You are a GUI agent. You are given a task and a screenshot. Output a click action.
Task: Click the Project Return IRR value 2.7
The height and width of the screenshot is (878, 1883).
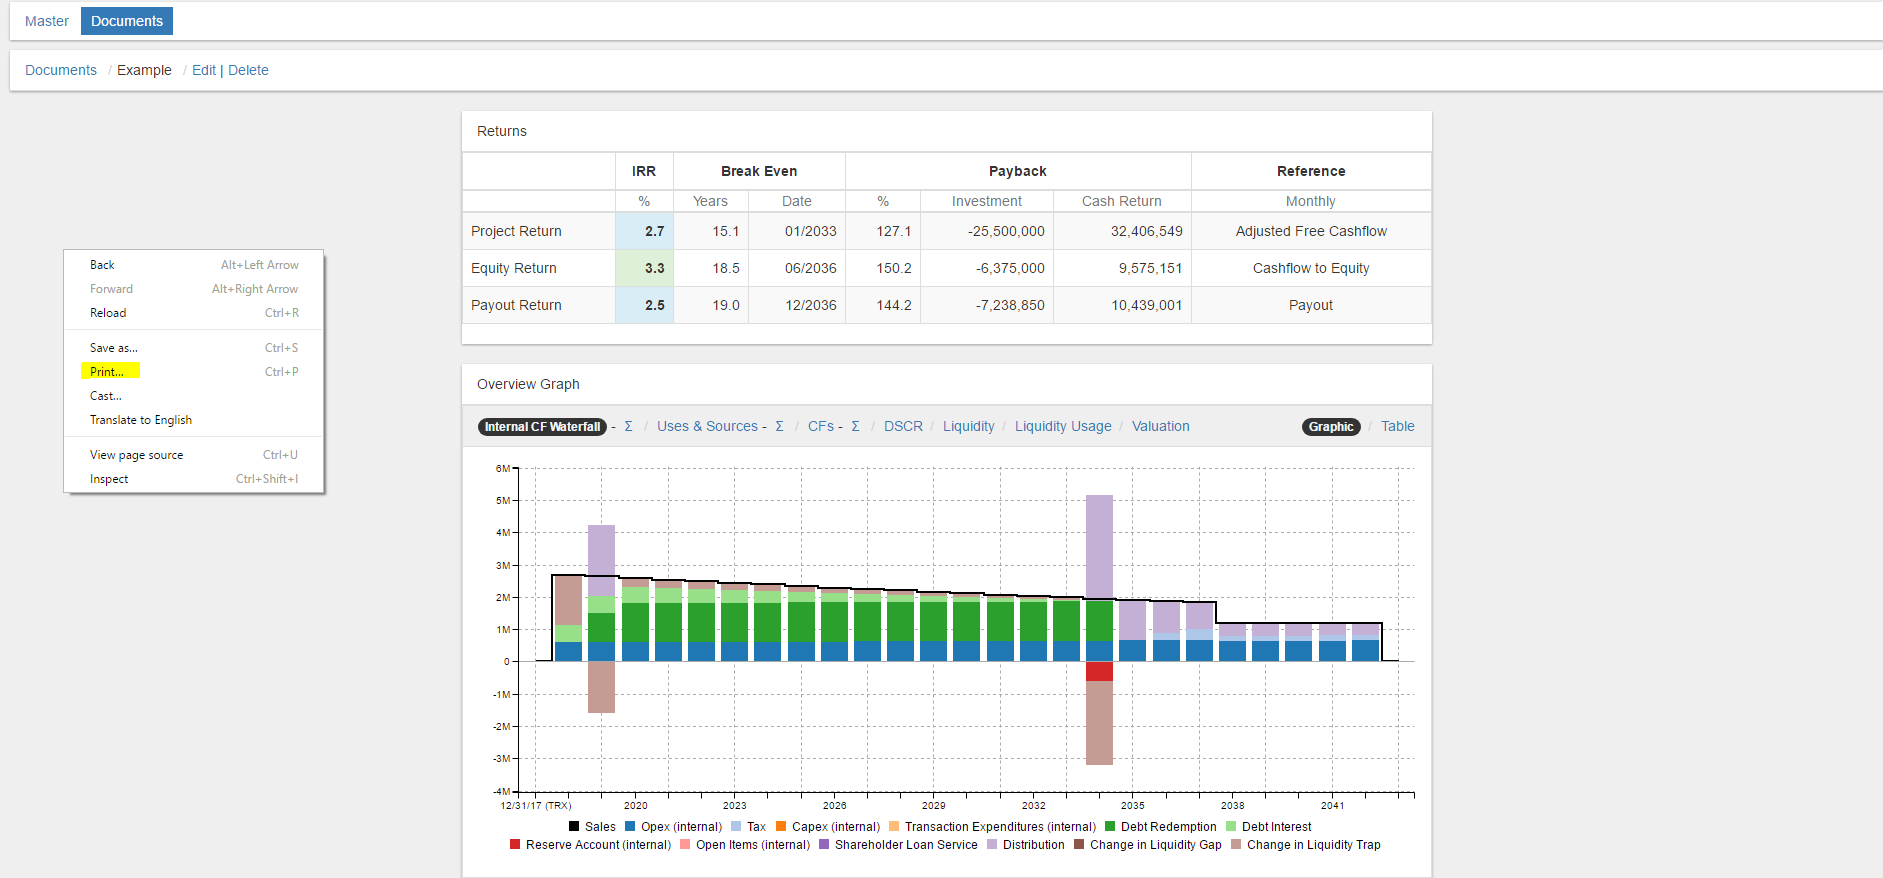[654, 231]
